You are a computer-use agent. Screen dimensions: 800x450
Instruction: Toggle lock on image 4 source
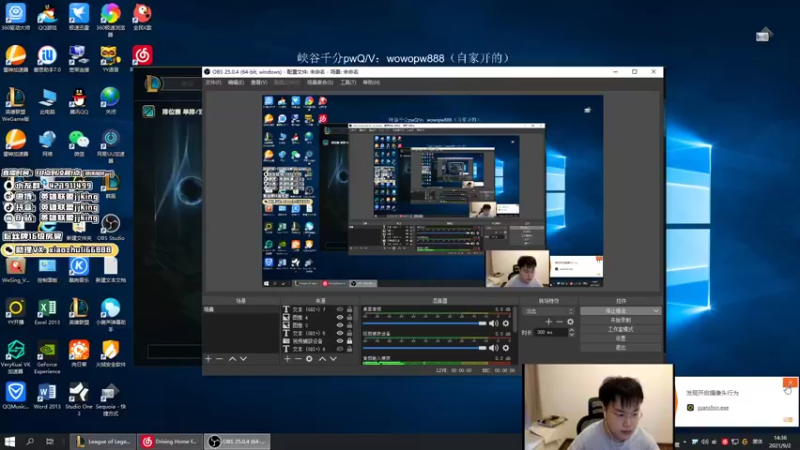[x=349, y=317]
